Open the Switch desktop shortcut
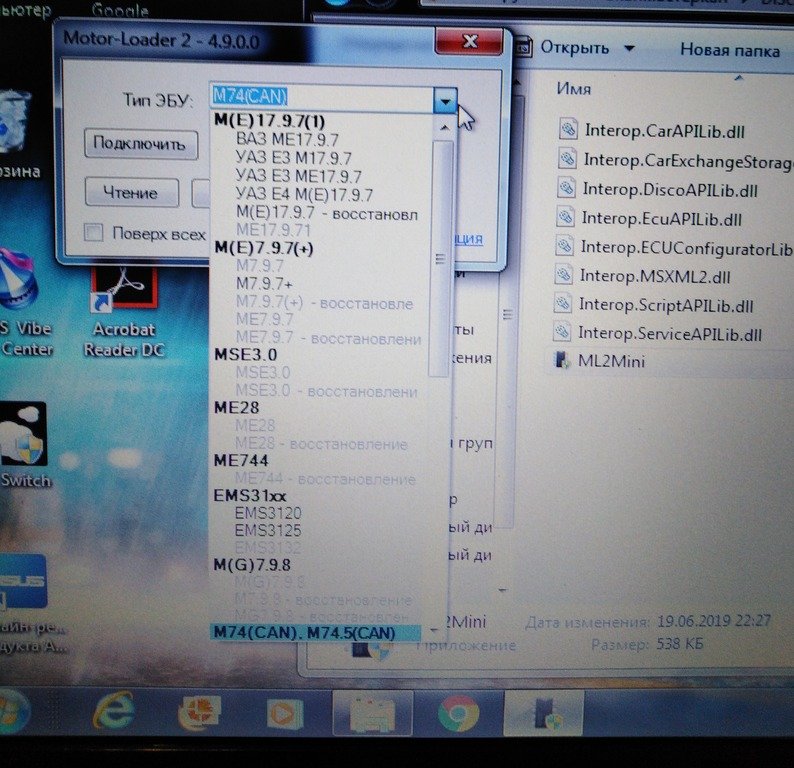Image resolution: width=794 pixels, height=768 pixels. click(23, 446)
